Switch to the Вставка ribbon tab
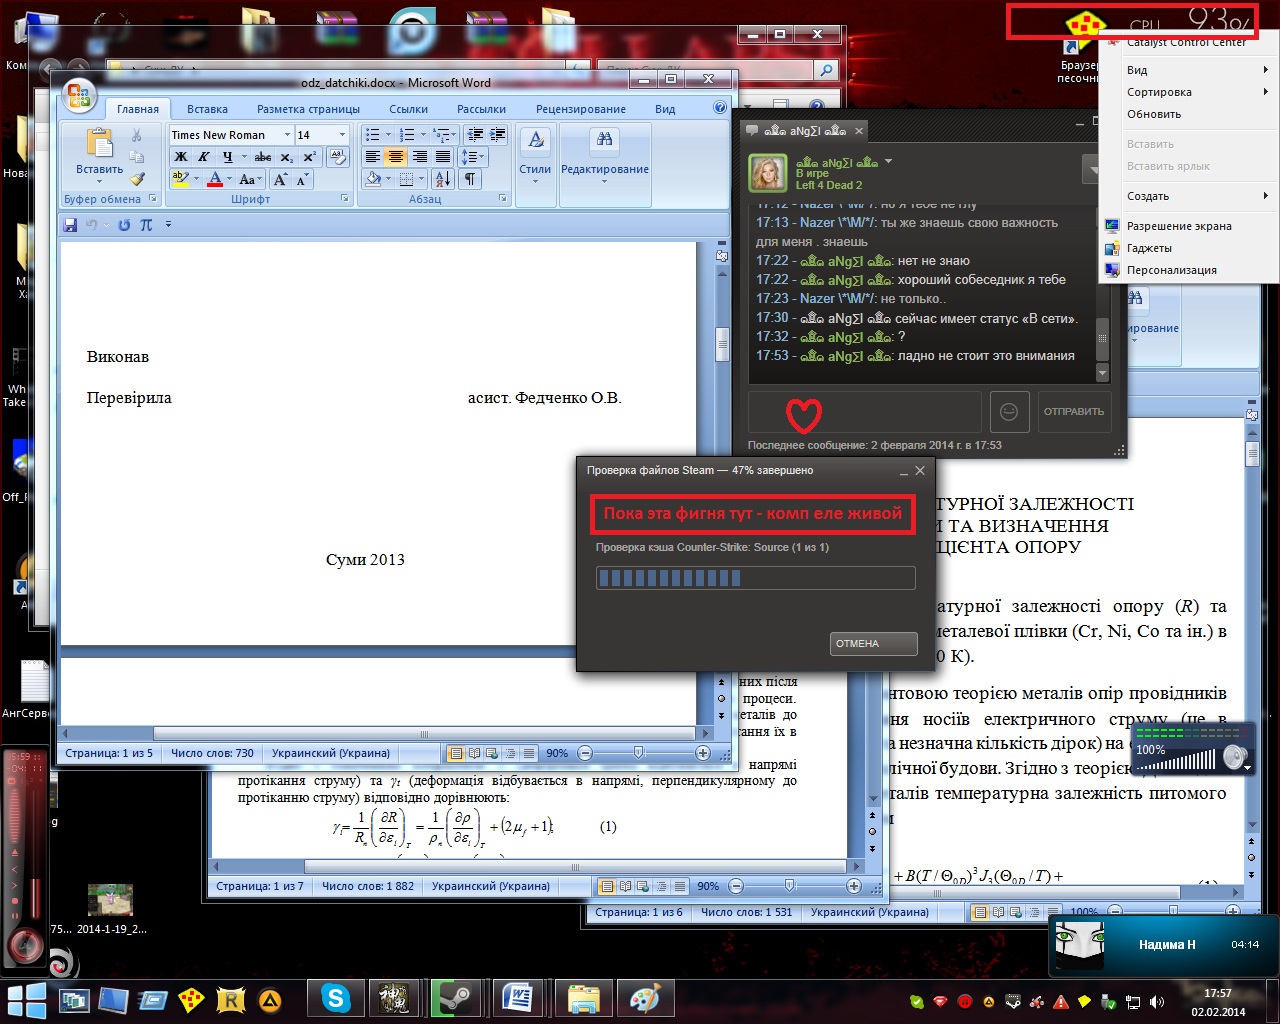 coord(207,109)
